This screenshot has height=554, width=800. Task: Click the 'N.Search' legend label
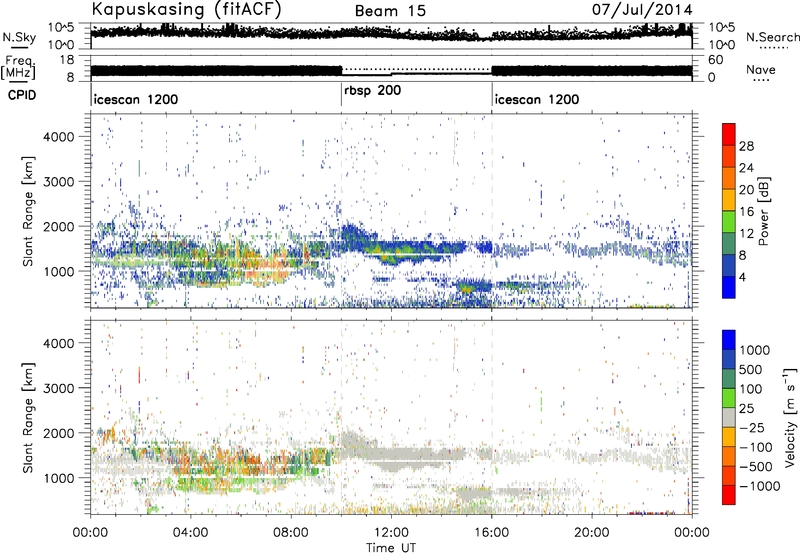click(772, 37)
